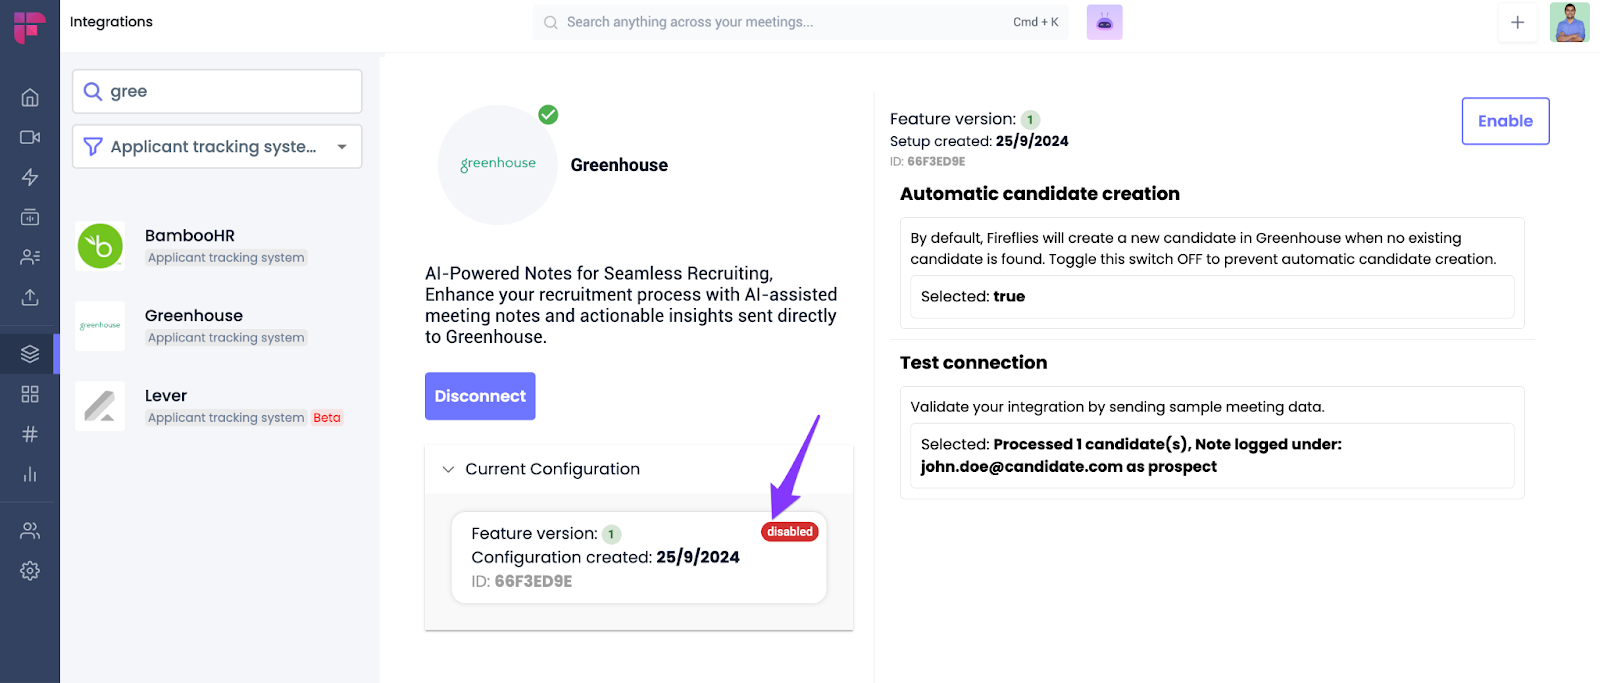Image resolution: width=1600 pixels, height=683 pixels.
Task: Open the upload icon in sidebar
Action: click(x=30, y=297)
